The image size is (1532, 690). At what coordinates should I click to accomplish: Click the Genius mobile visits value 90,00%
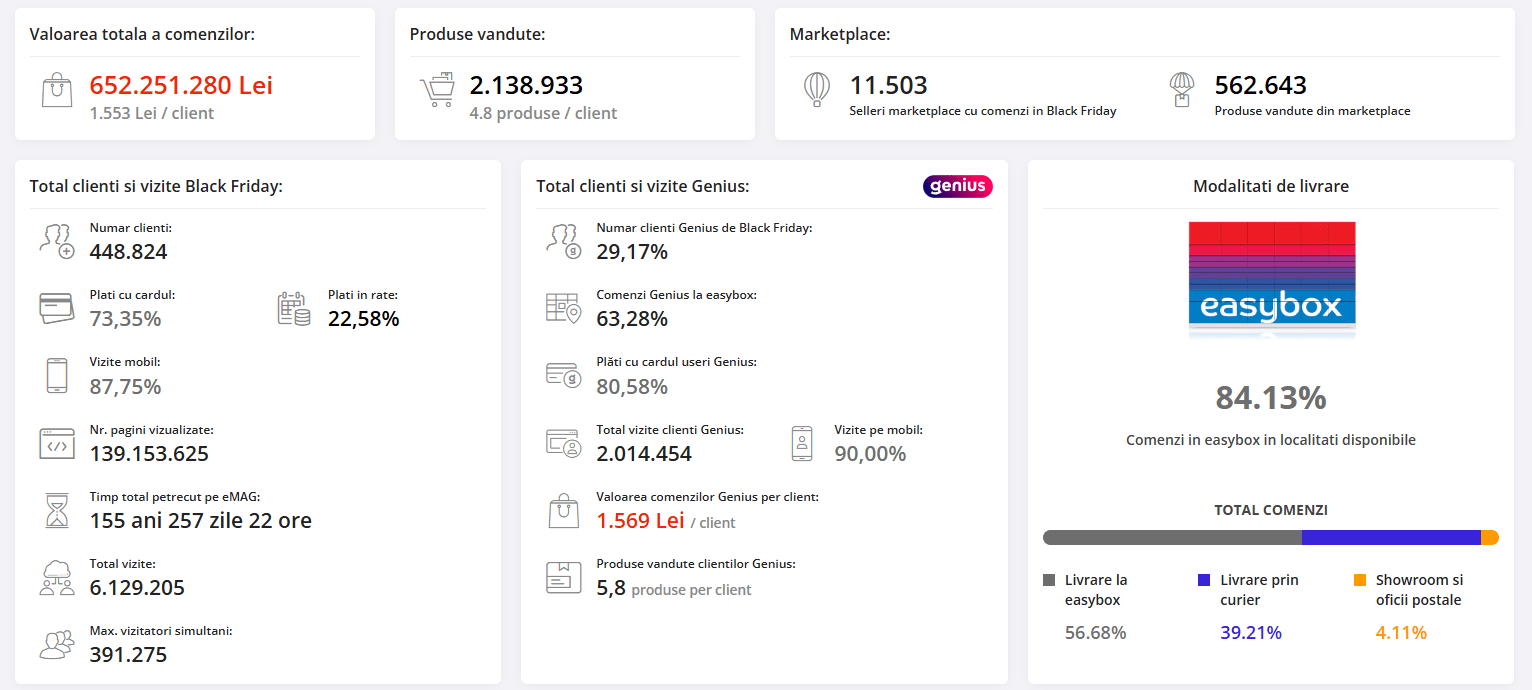pyautogui.click(x=871, y=454)
